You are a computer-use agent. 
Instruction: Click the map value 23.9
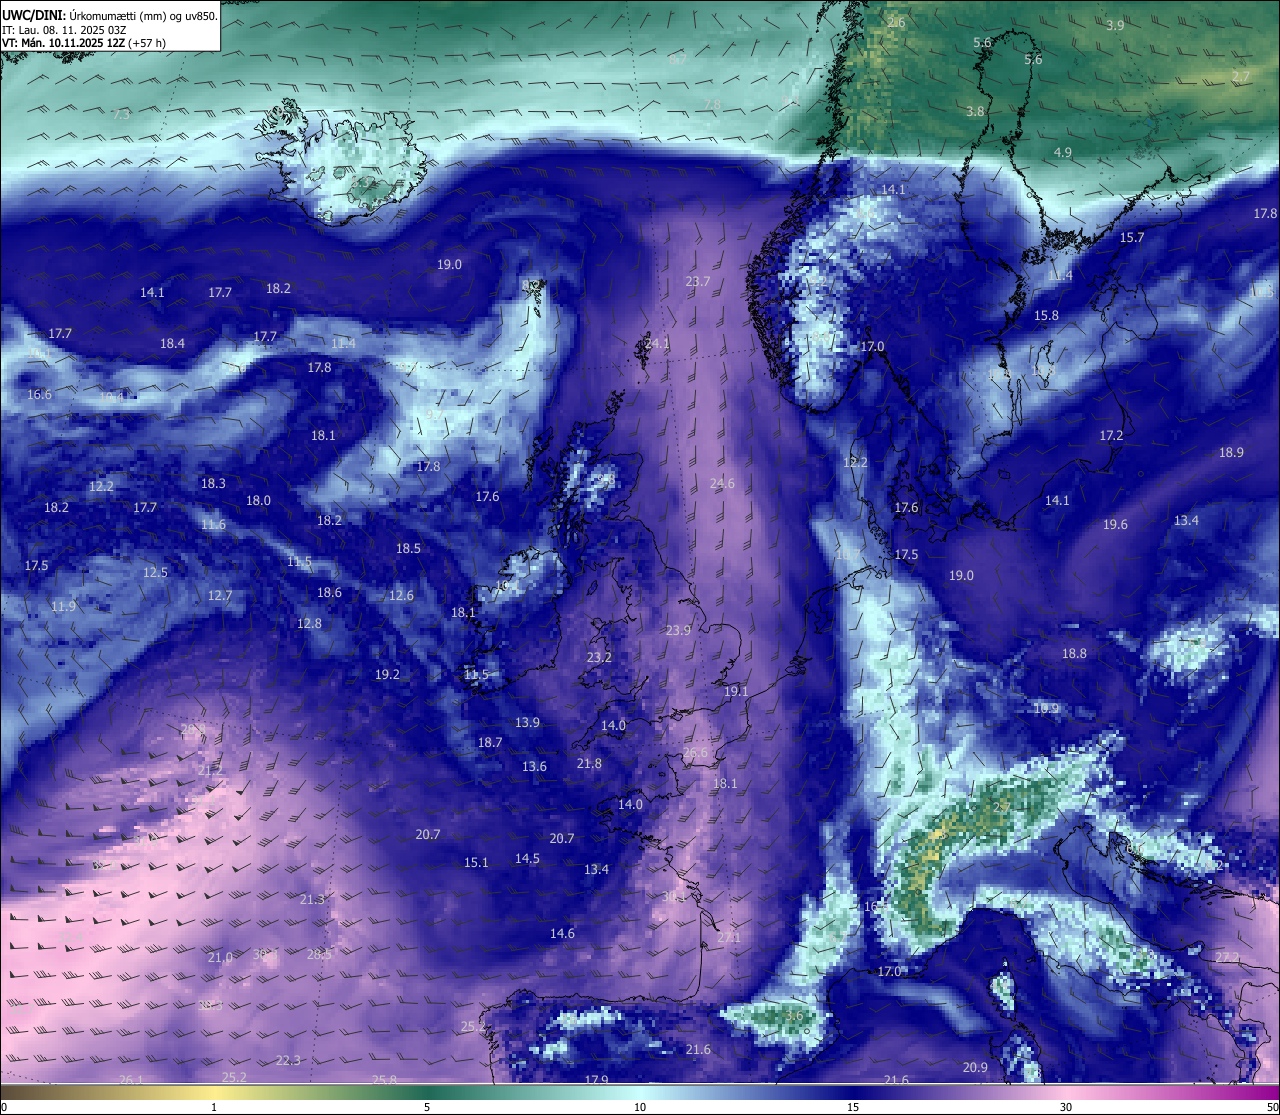678,630
